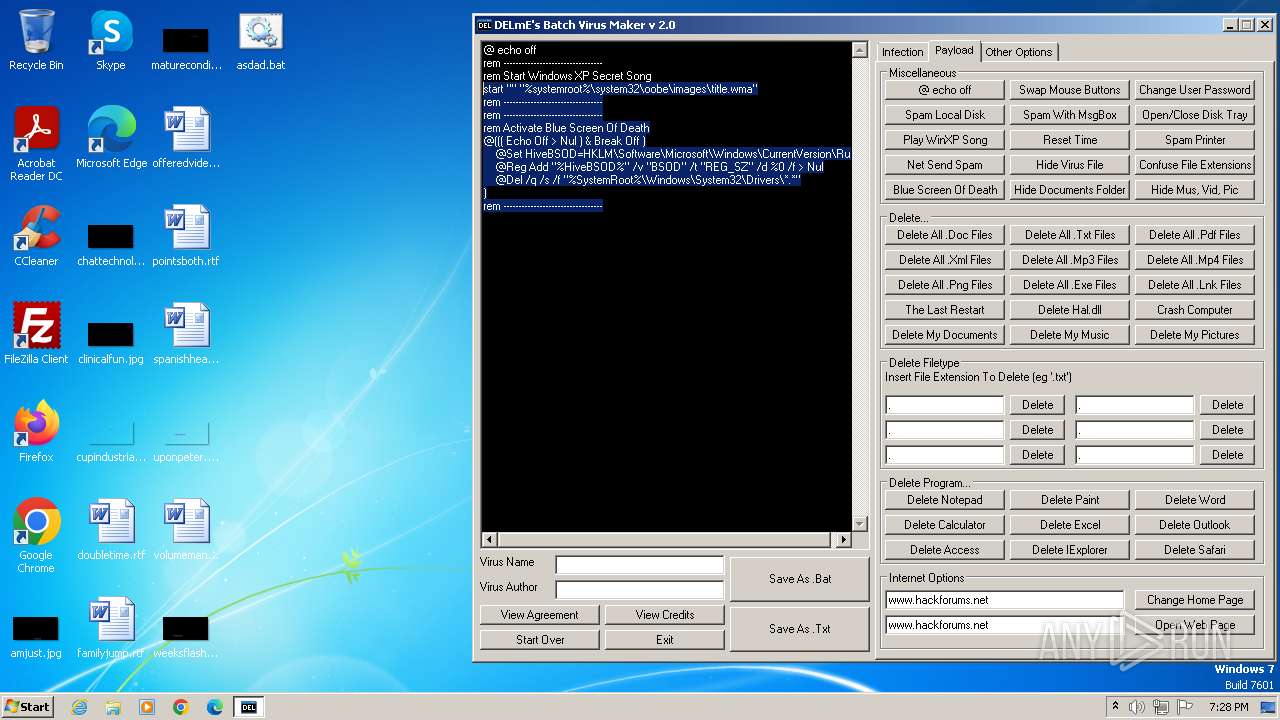Open the volume control tray icon
Viewport: 1280px width, 720px height.
tap(1137, 707)
